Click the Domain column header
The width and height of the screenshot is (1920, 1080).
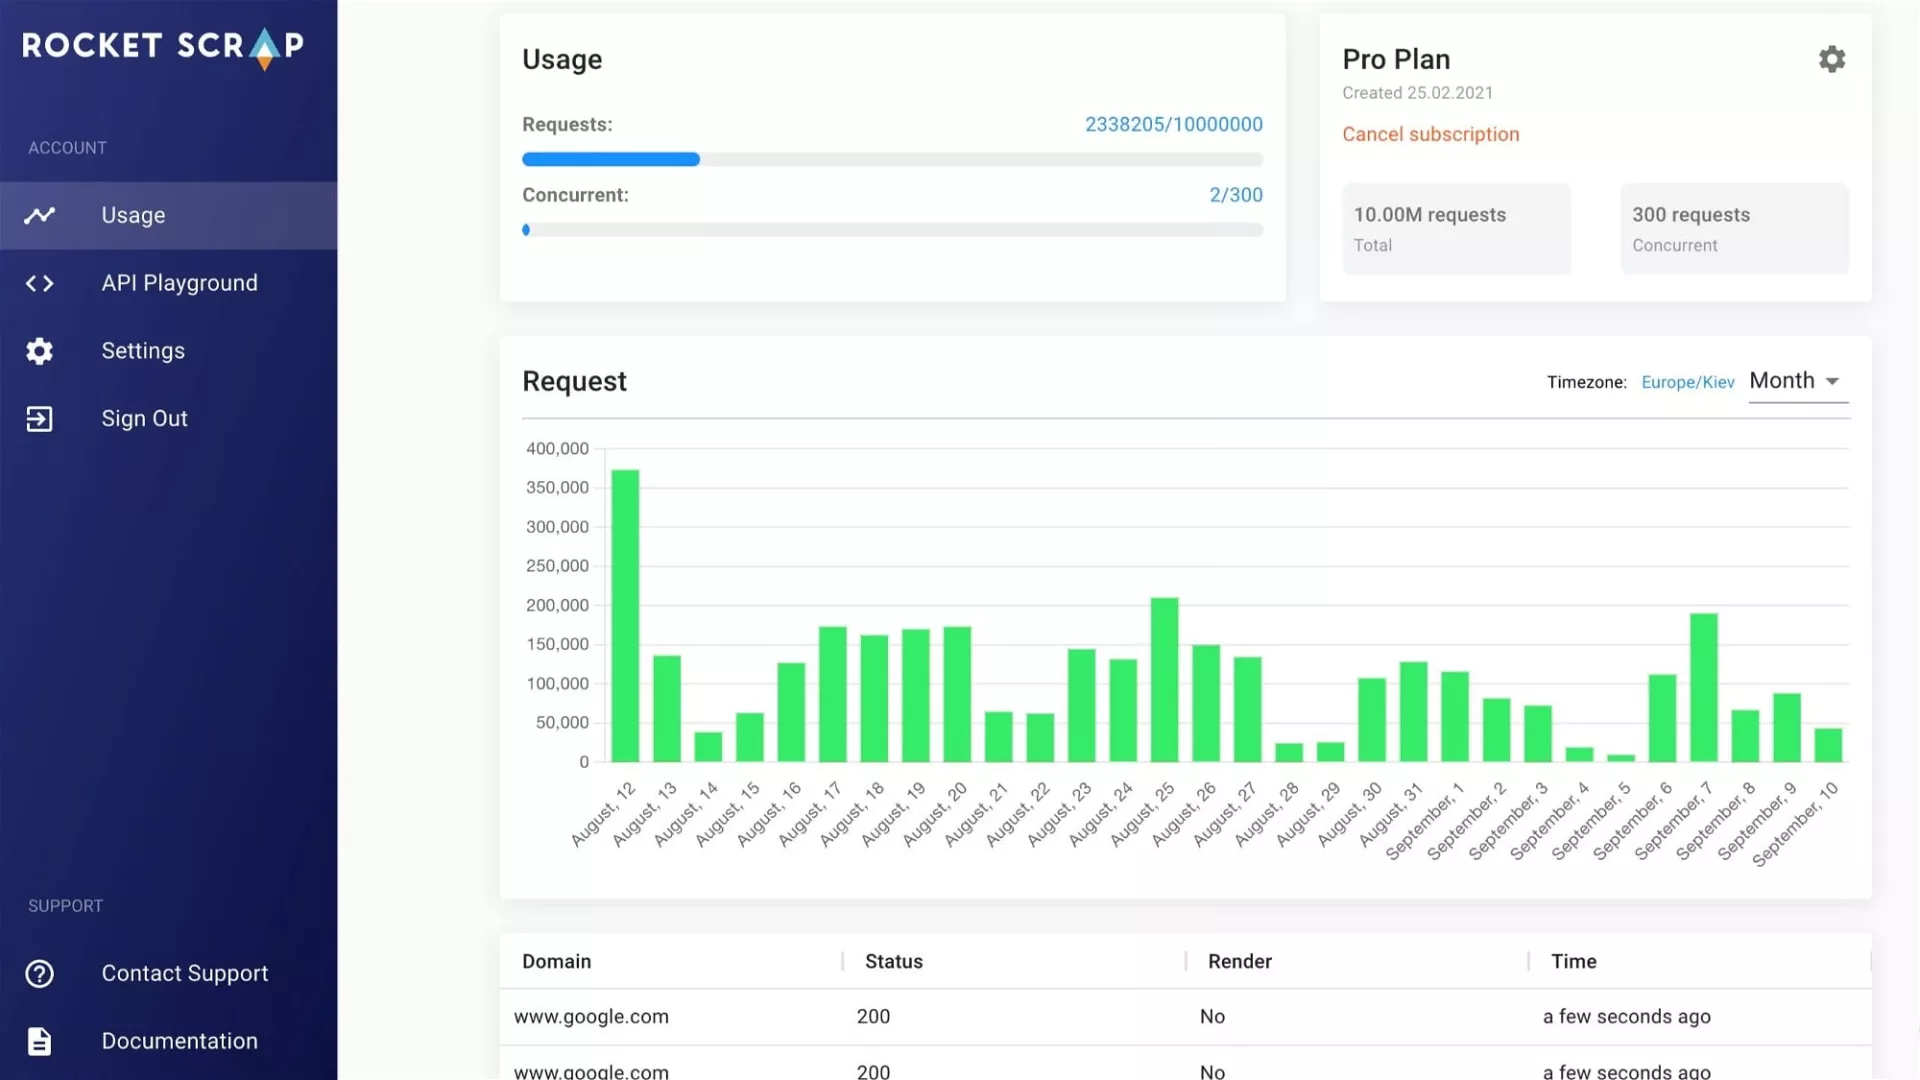coord(556,961)
